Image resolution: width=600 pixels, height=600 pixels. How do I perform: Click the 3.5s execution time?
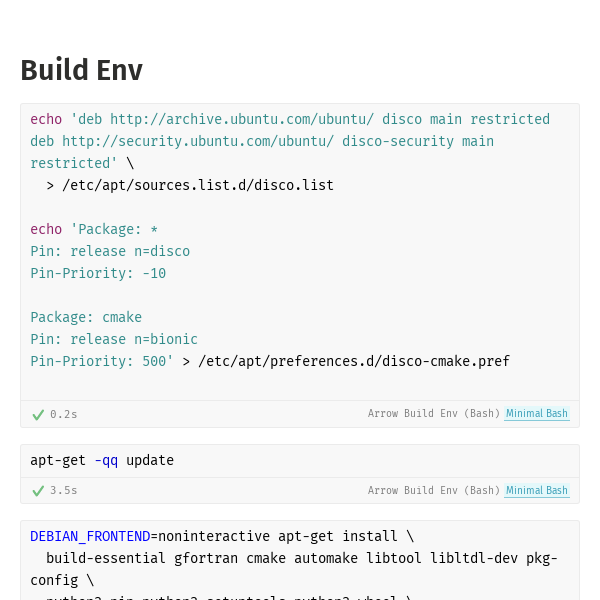pos(64,491)
